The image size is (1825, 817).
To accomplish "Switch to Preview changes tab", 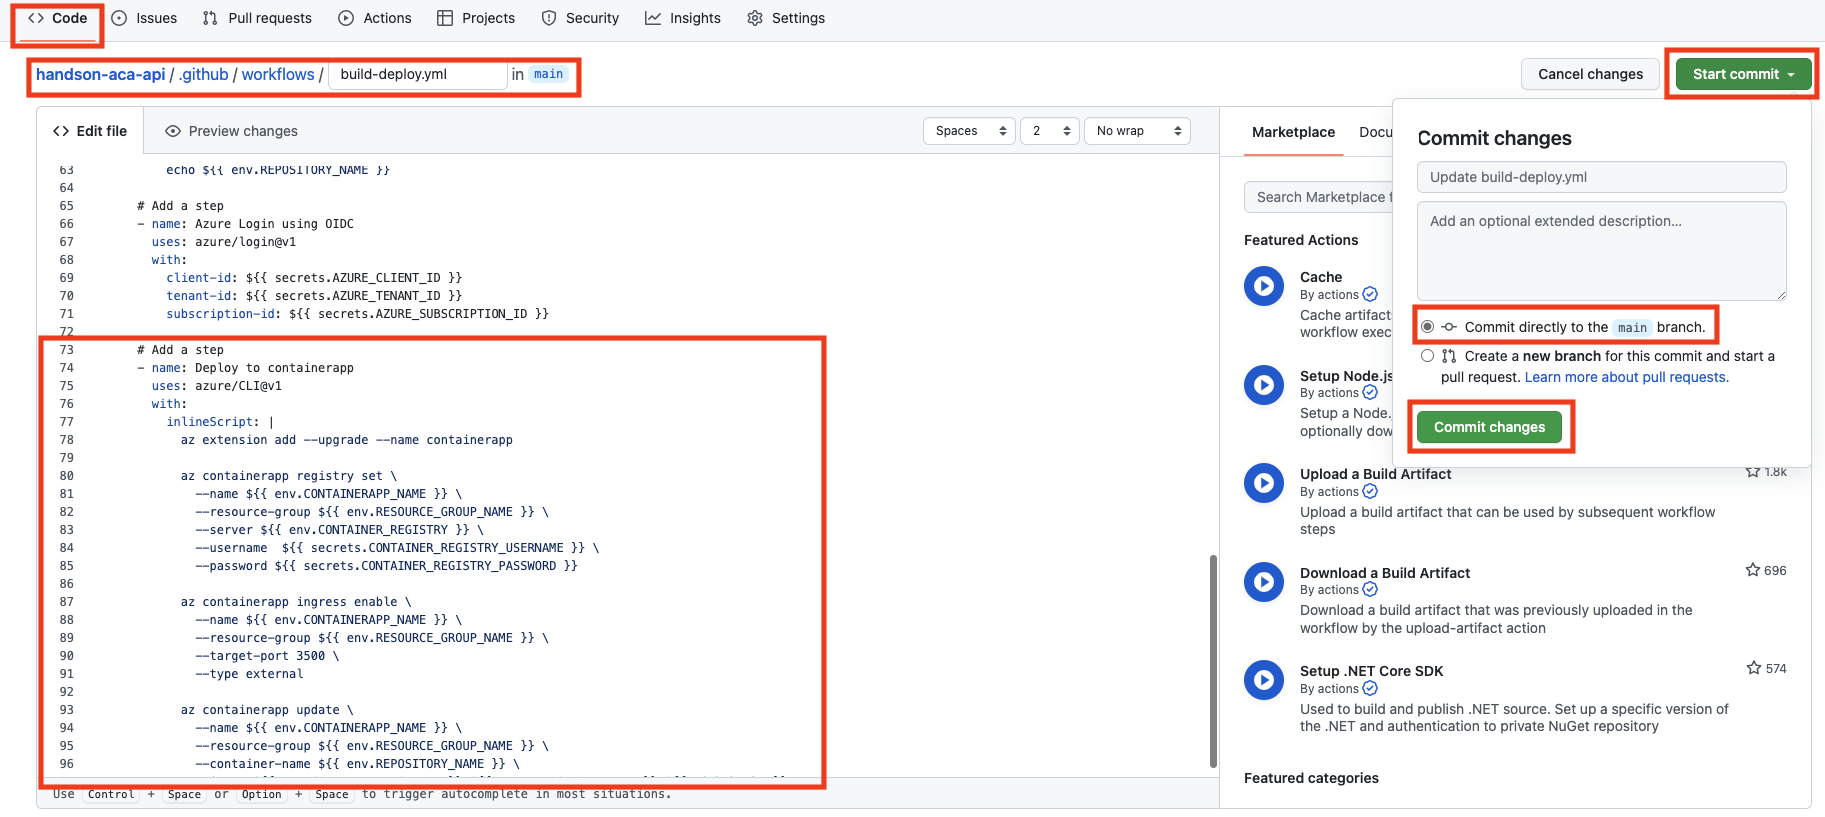I will (232, 131).
